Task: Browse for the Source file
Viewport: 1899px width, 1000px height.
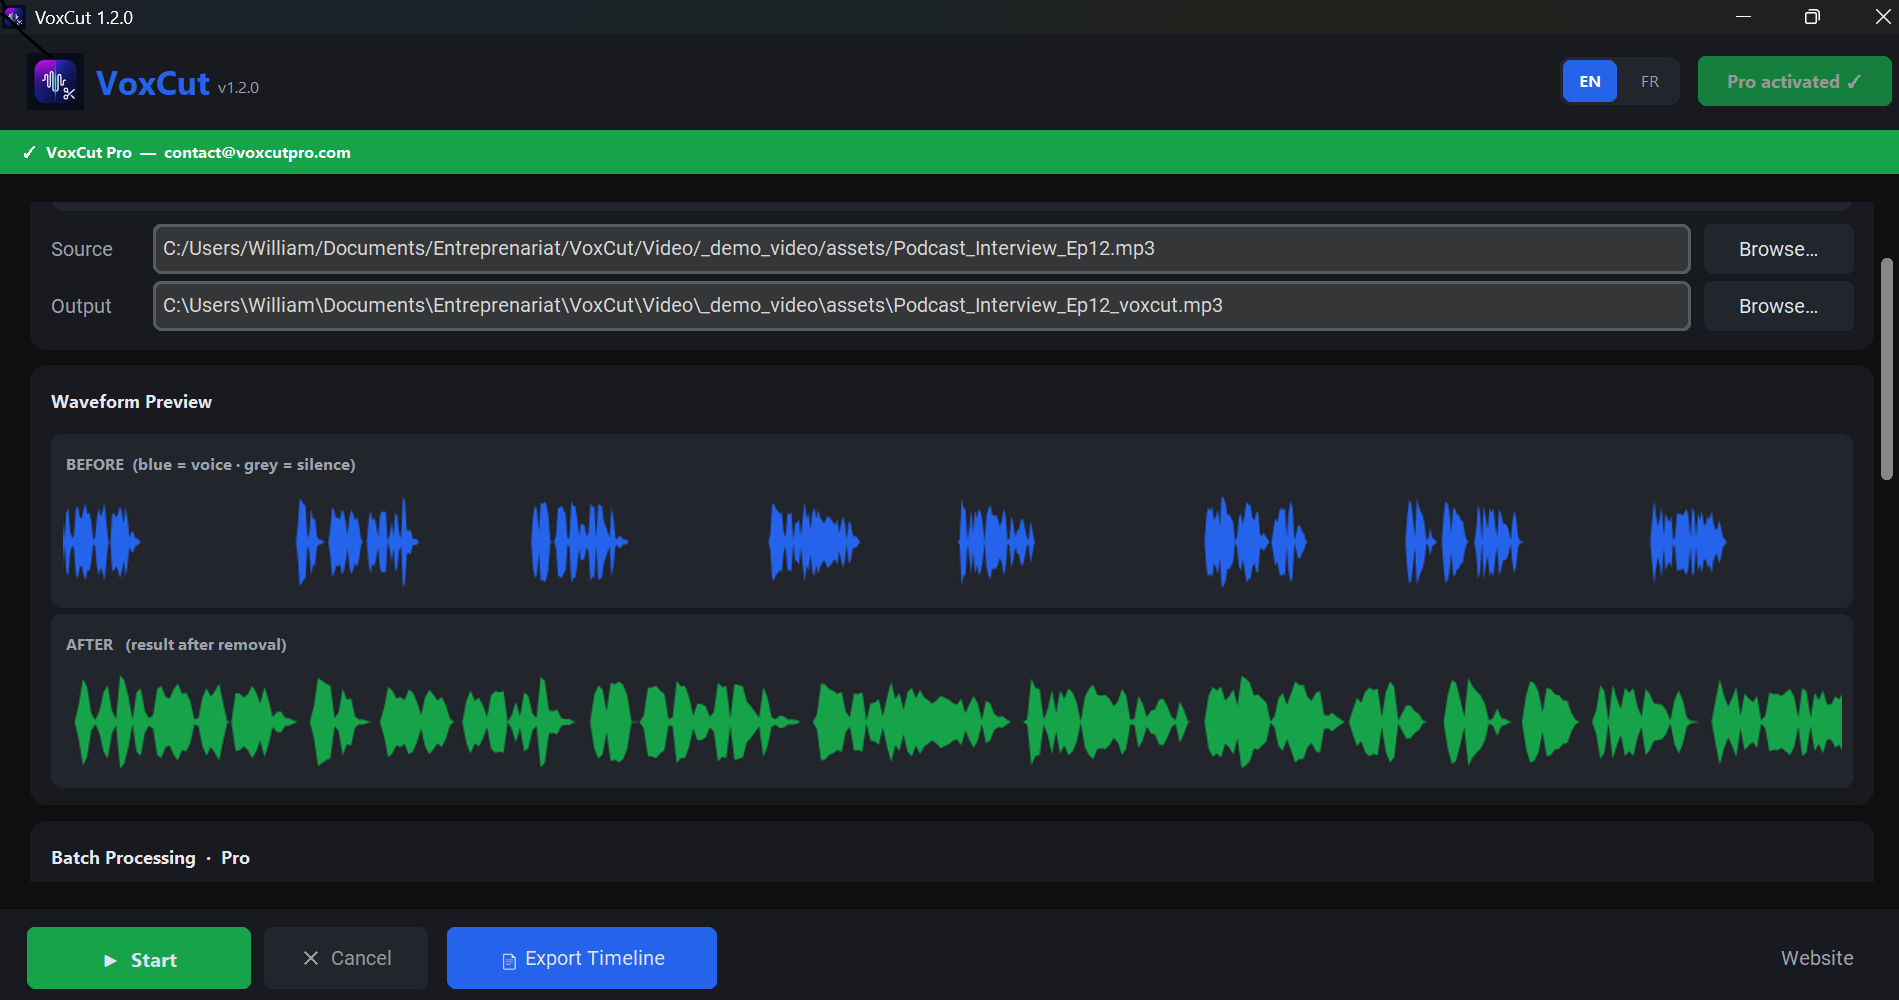Action: [1778, 249]
